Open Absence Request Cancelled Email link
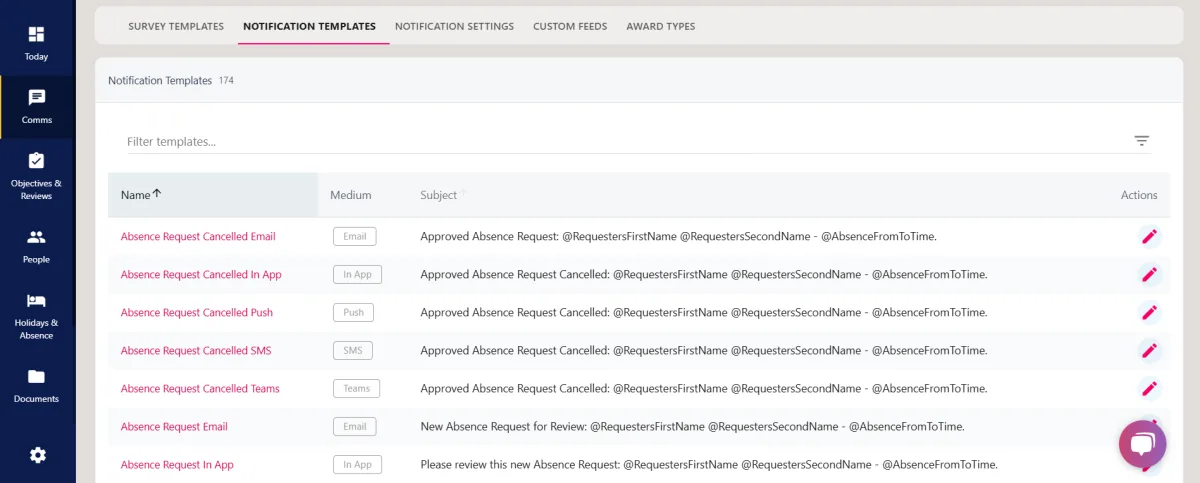 tap(198, 237)
